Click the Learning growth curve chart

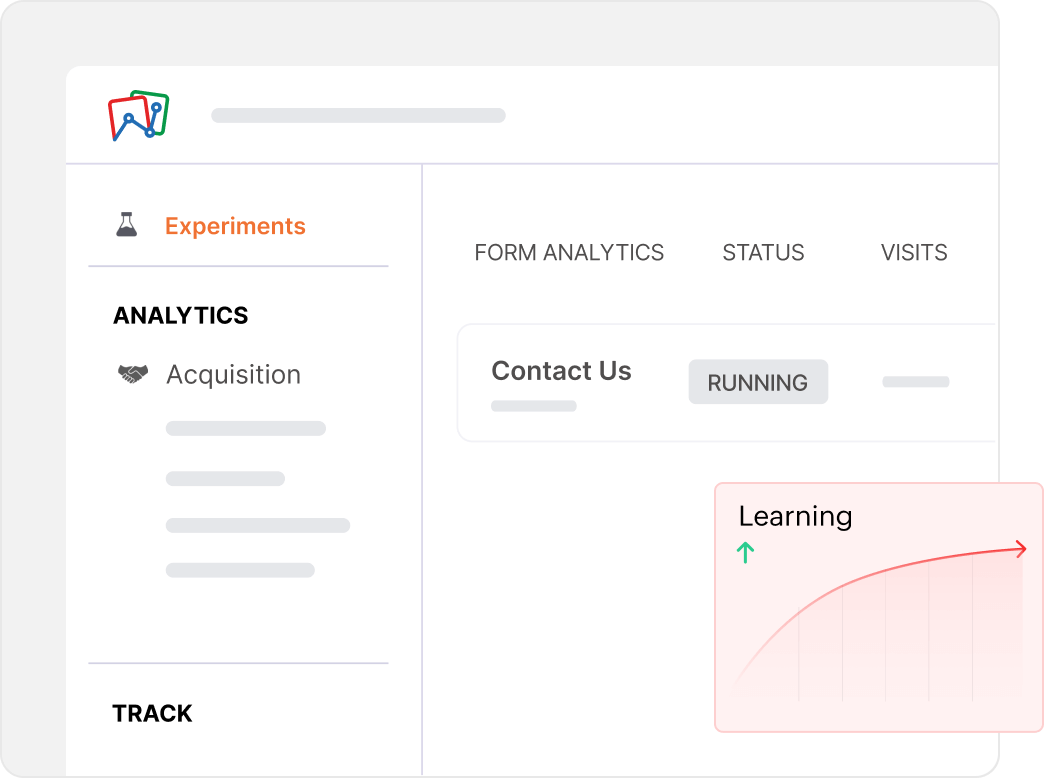(880, 630)
